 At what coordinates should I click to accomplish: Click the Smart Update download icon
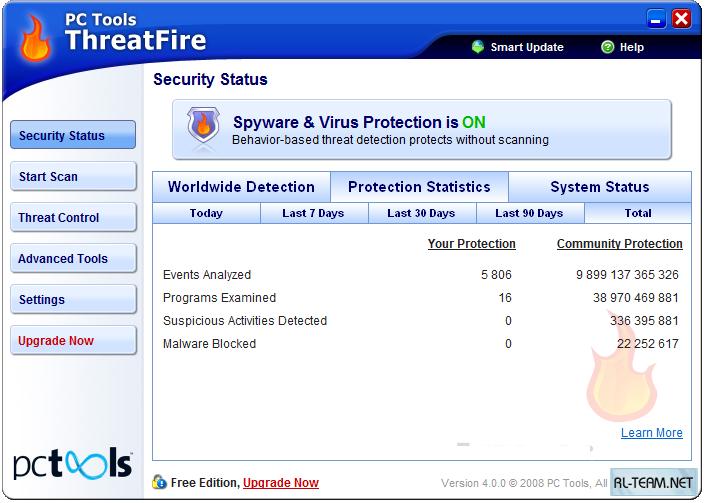coord(479,47)
